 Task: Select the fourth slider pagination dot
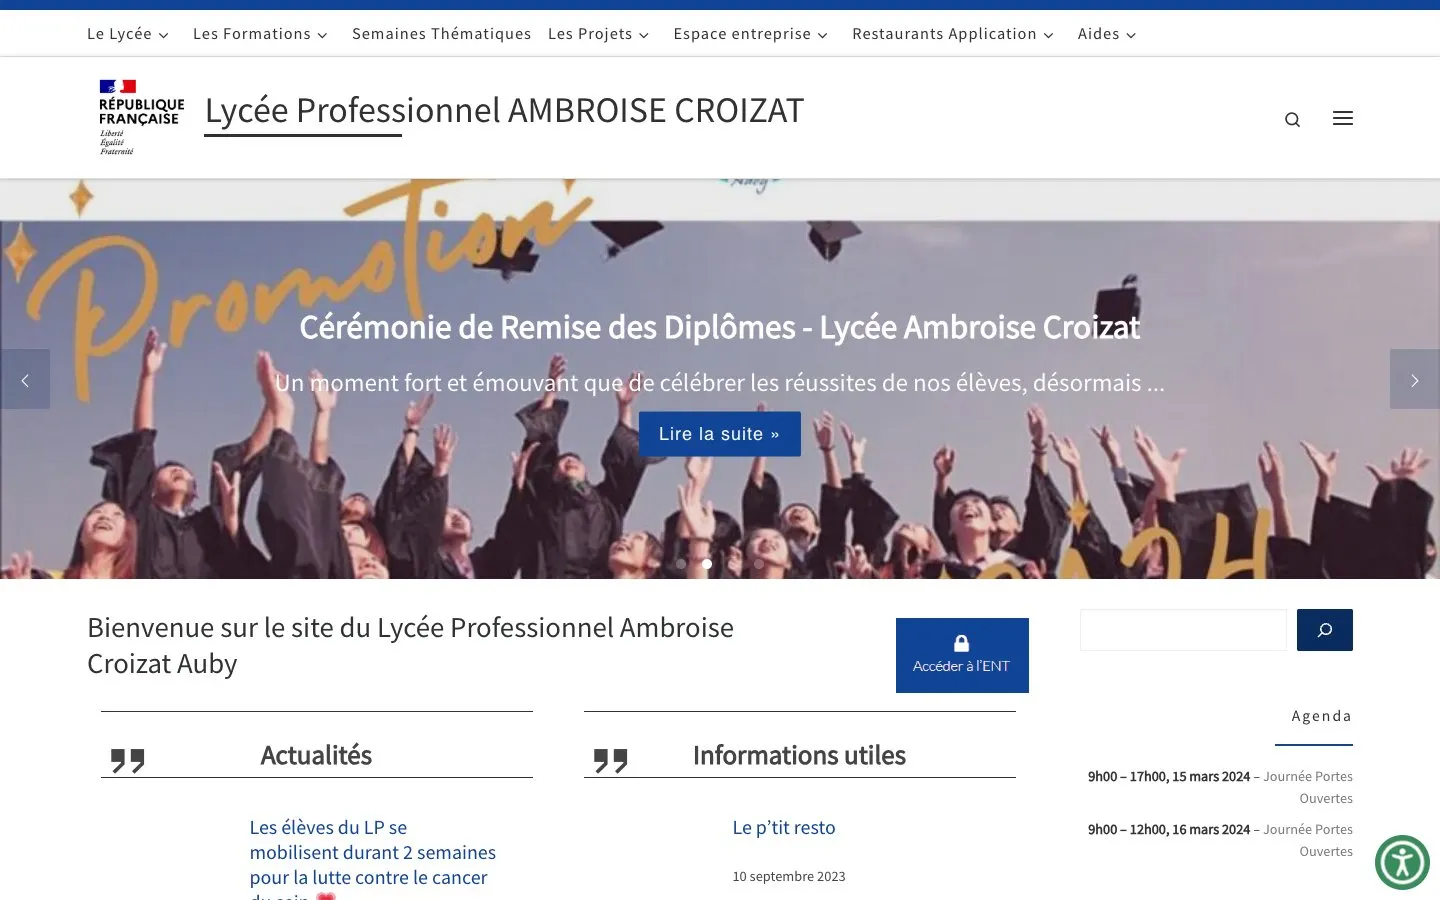[x=759, y=564]
